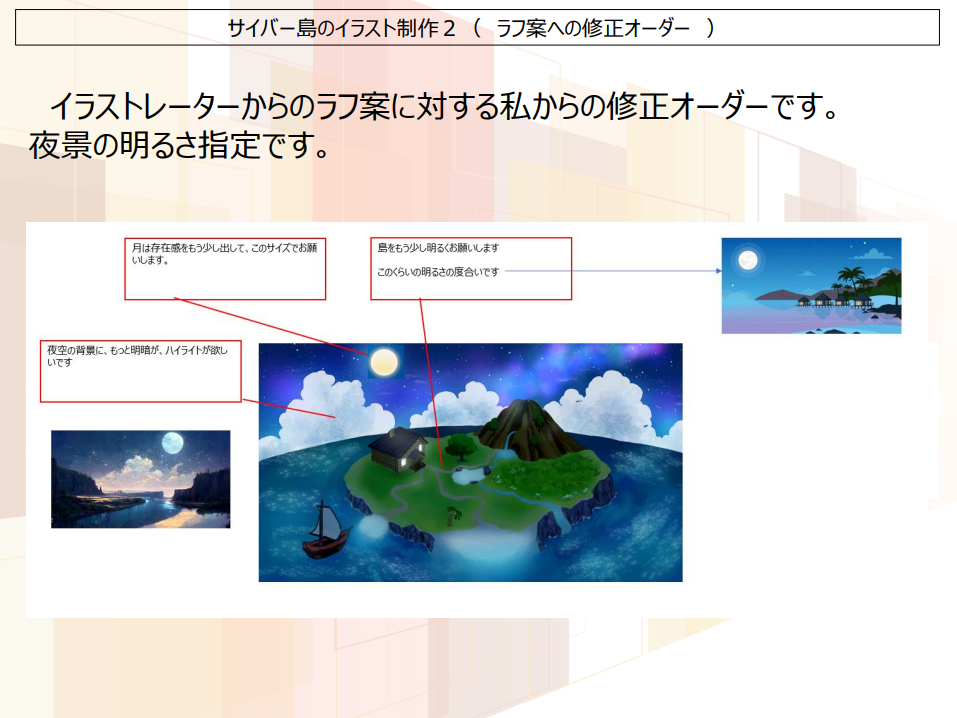
Task: Click the volcano on the island
Action: (x=522, y=423)
